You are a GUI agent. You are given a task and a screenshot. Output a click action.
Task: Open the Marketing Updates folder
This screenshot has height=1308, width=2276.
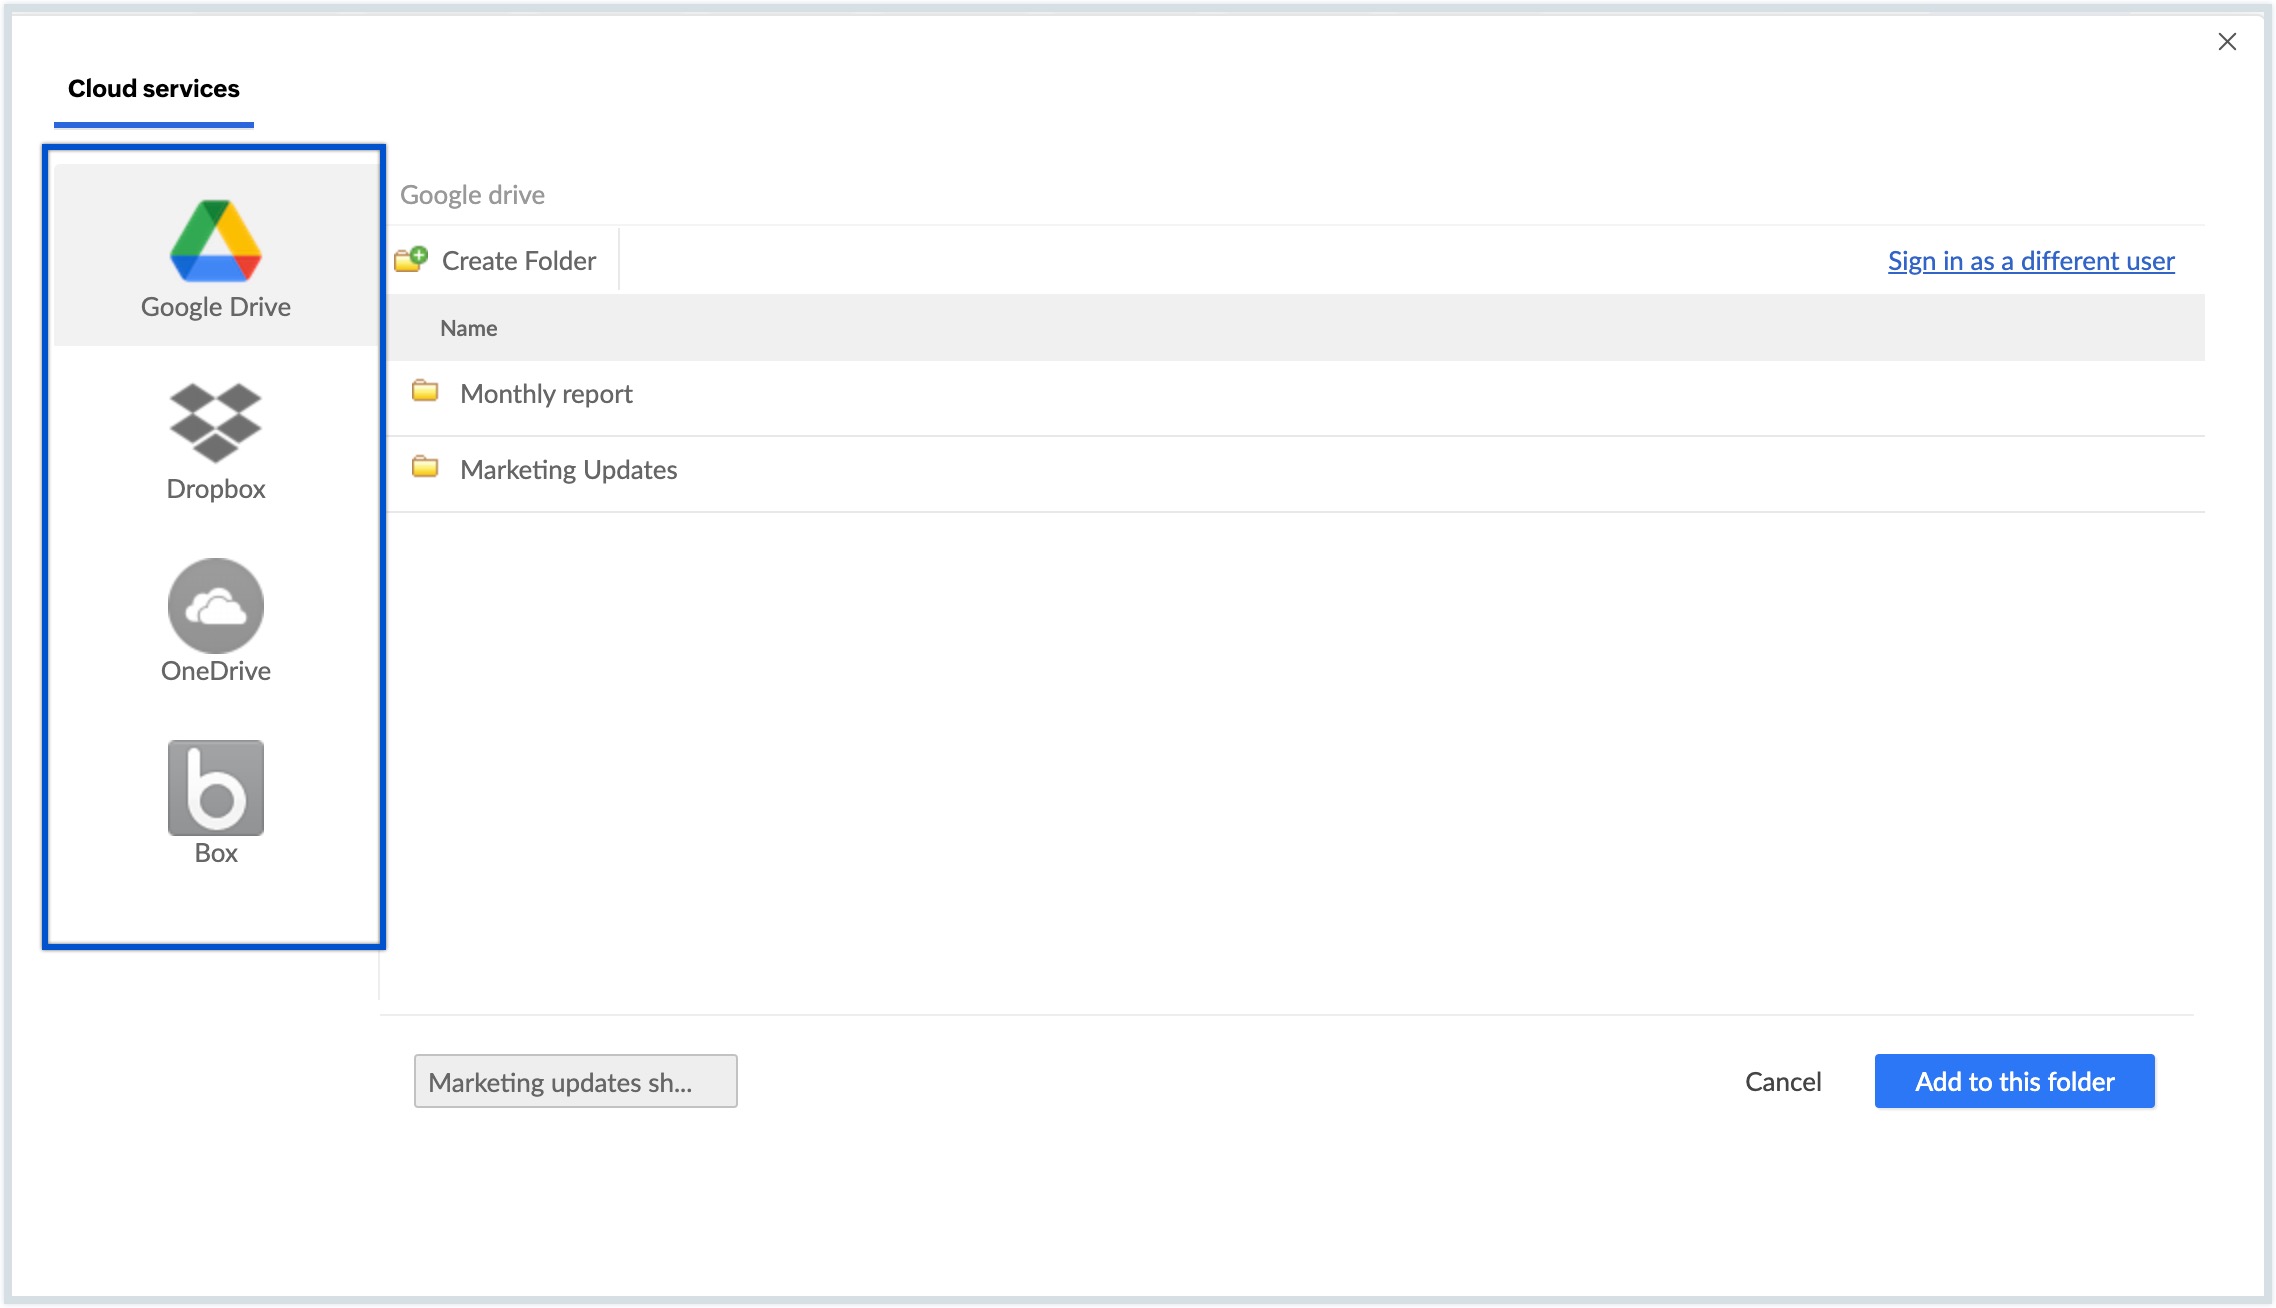point(568,470)
